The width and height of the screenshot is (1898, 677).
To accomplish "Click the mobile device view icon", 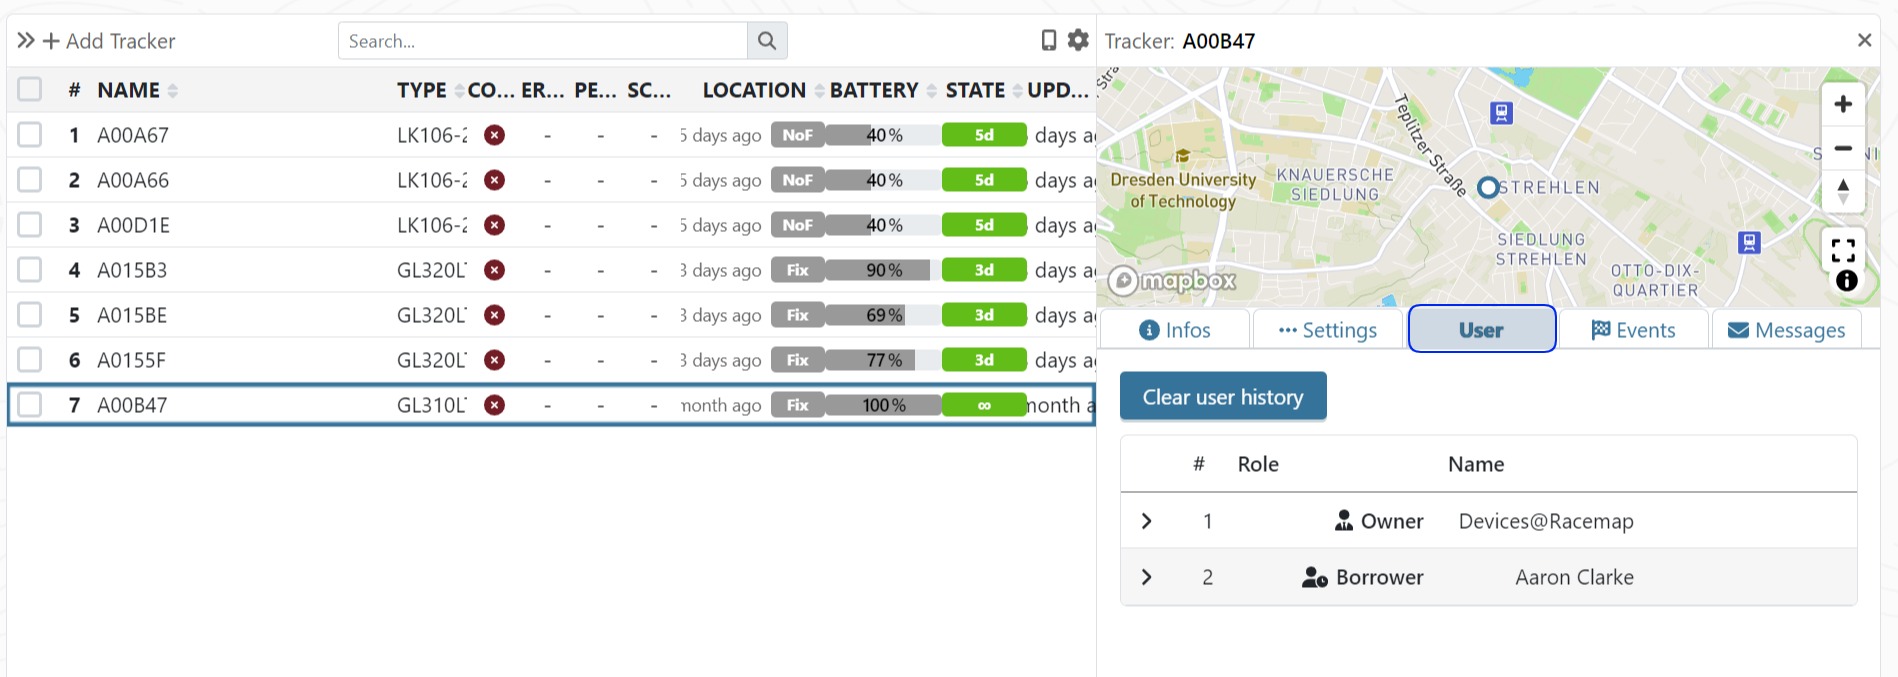I will click(1048, 40).
